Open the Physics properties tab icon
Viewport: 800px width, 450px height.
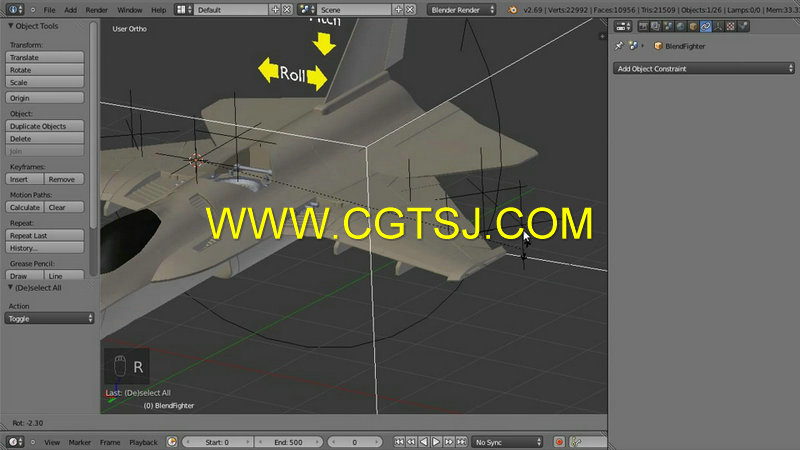743,26
